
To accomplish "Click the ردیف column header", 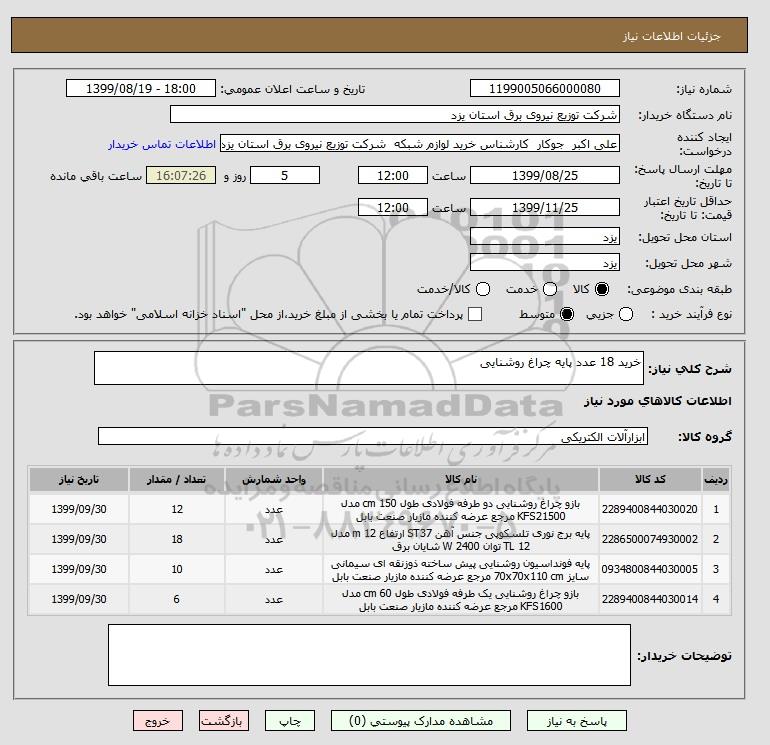I will 715,479.
